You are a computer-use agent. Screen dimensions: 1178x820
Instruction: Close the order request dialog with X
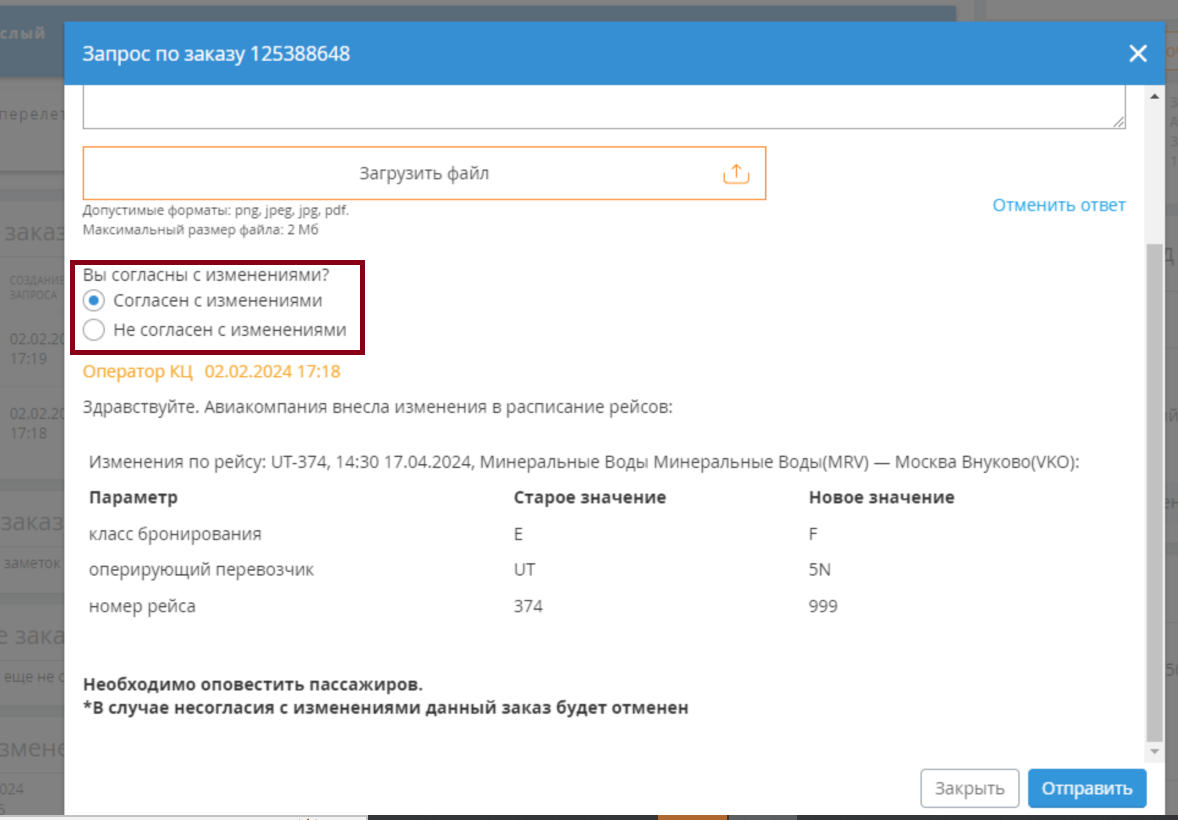pos(1137,54)
